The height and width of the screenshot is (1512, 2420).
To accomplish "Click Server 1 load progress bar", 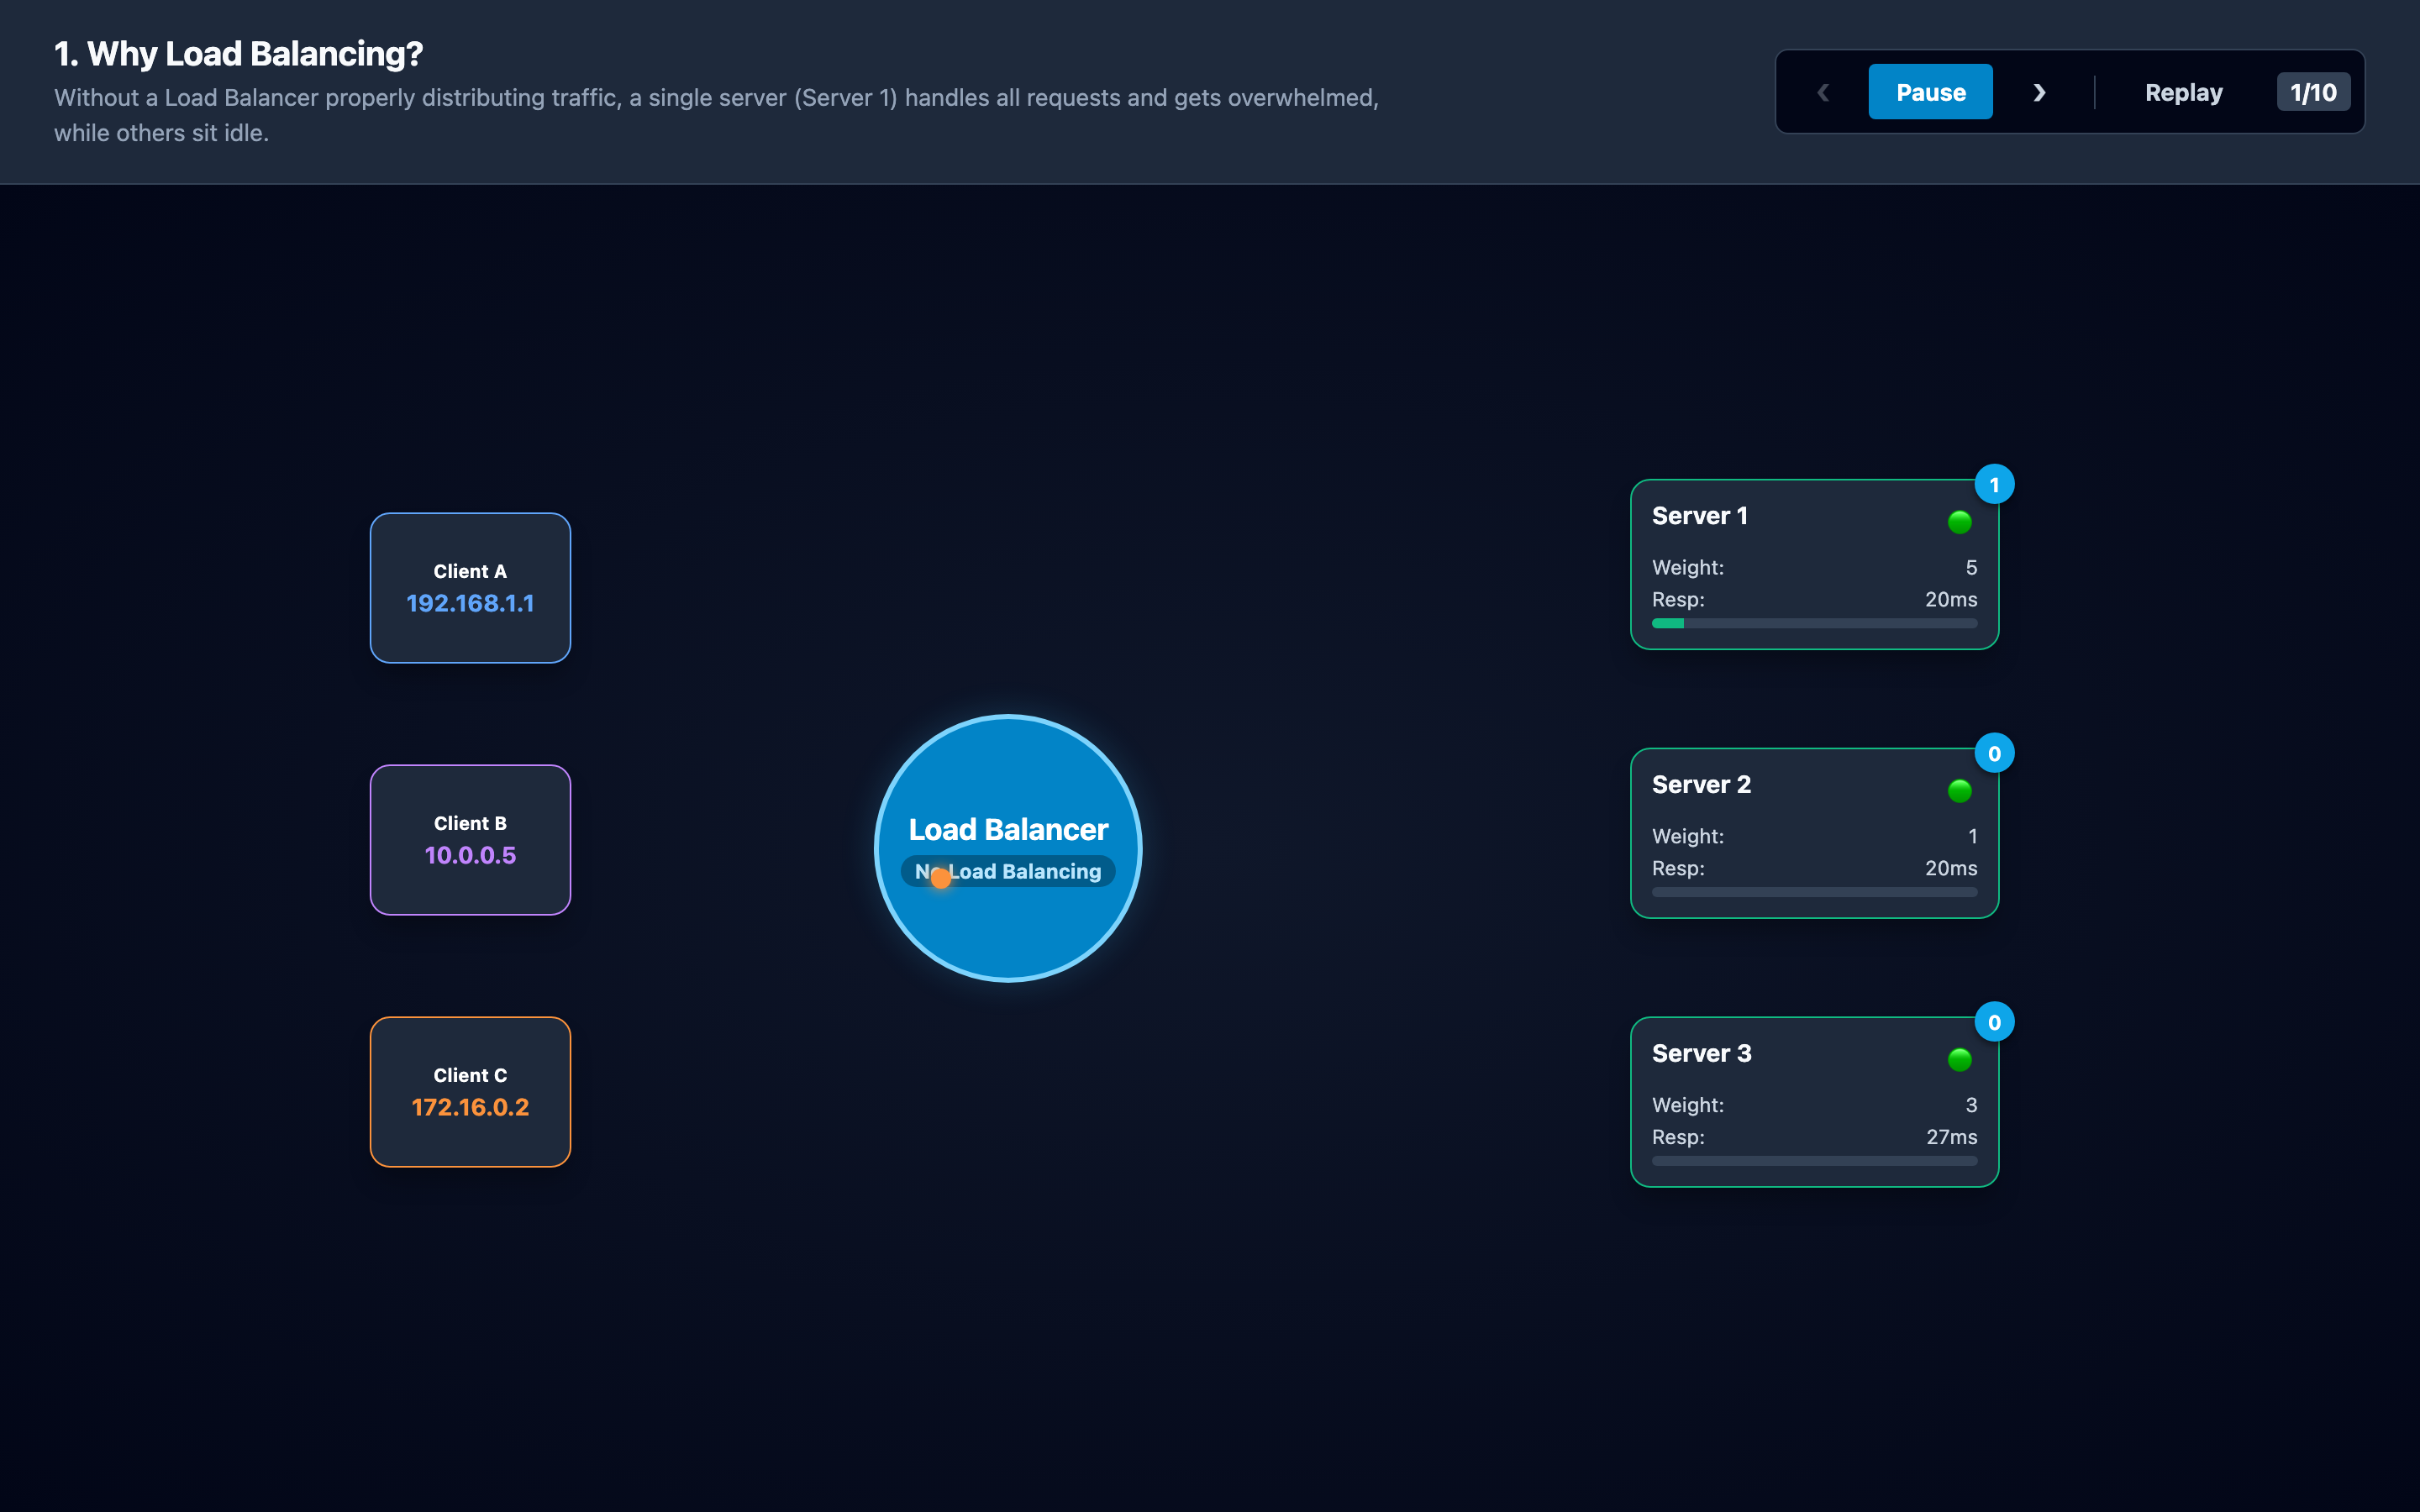I will (1814, 623).
